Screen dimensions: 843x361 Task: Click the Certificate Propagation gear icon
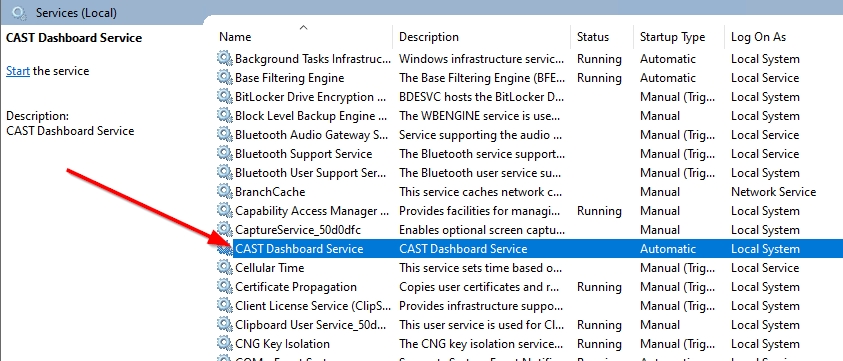point(225,287)
